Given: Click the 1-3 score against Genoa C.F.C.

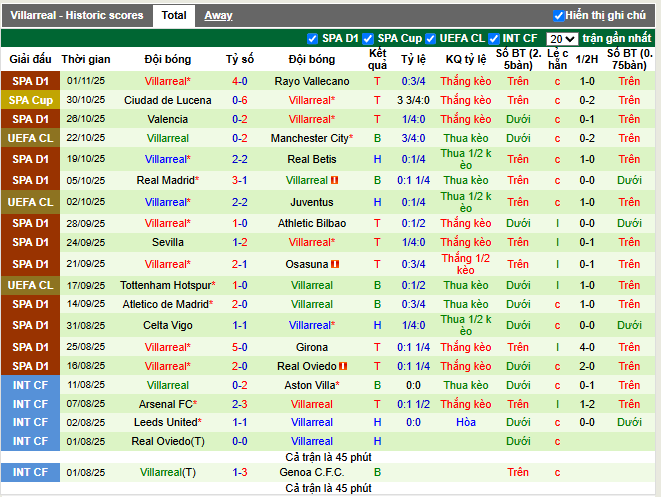Looking at the screenshot, I should point(239,473).
